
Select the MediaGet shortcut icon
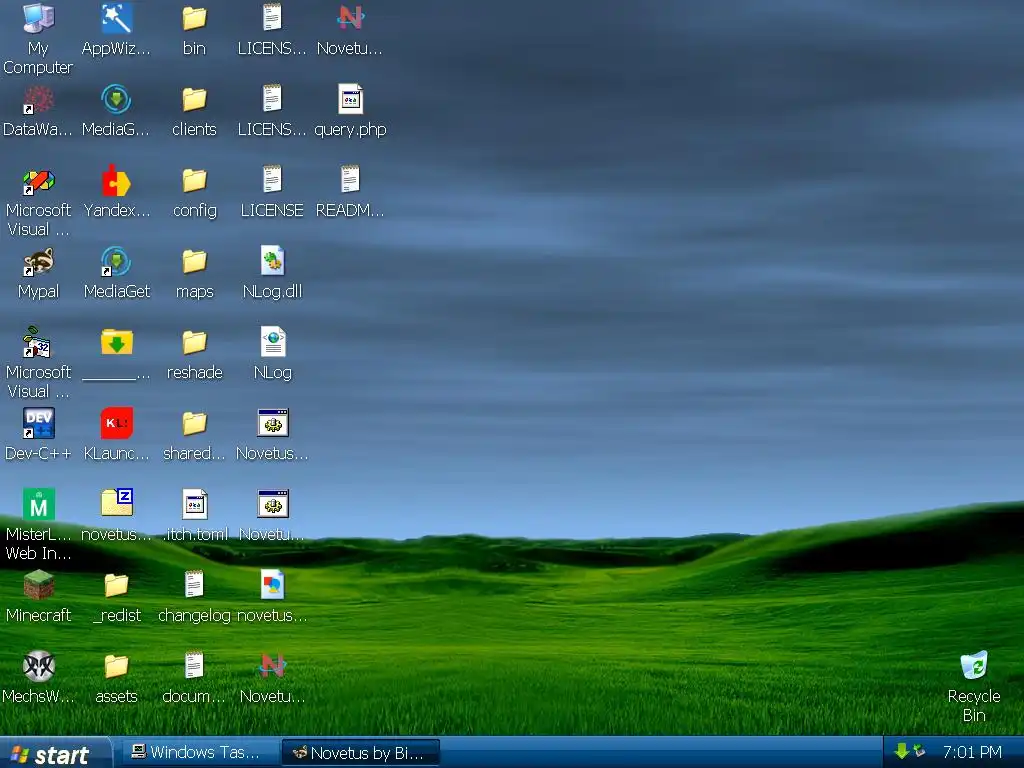(x=116, y=261)
